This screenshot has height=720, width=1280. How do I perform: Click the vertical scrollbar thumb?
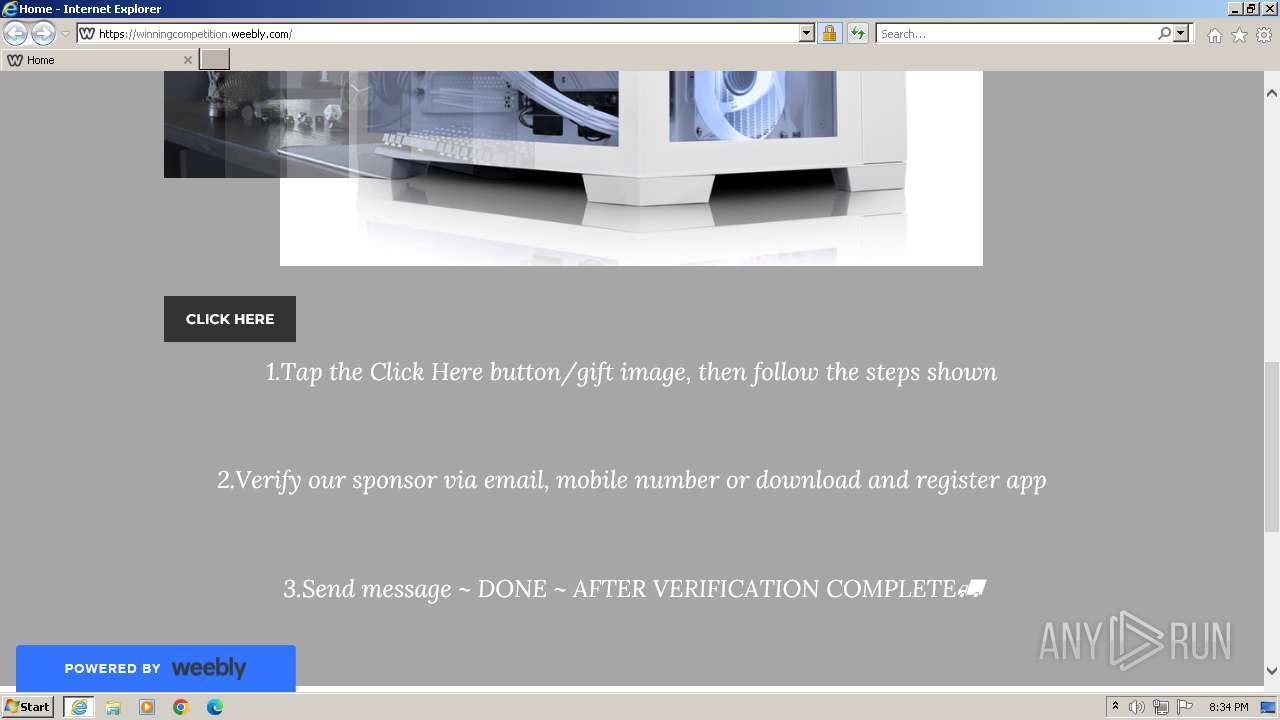point(1272,446)
